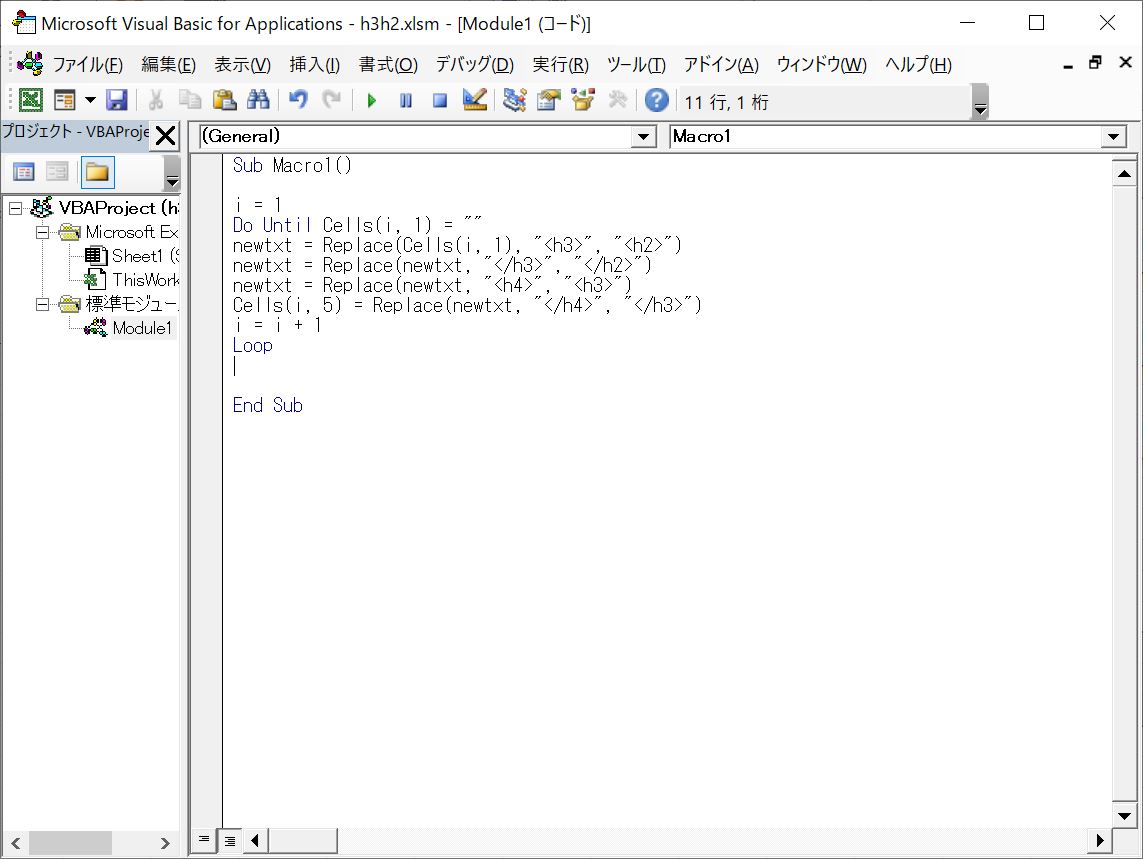Click View Code icon in project pane
Screen dimensions: 1143x859
(x=24, y=172)
